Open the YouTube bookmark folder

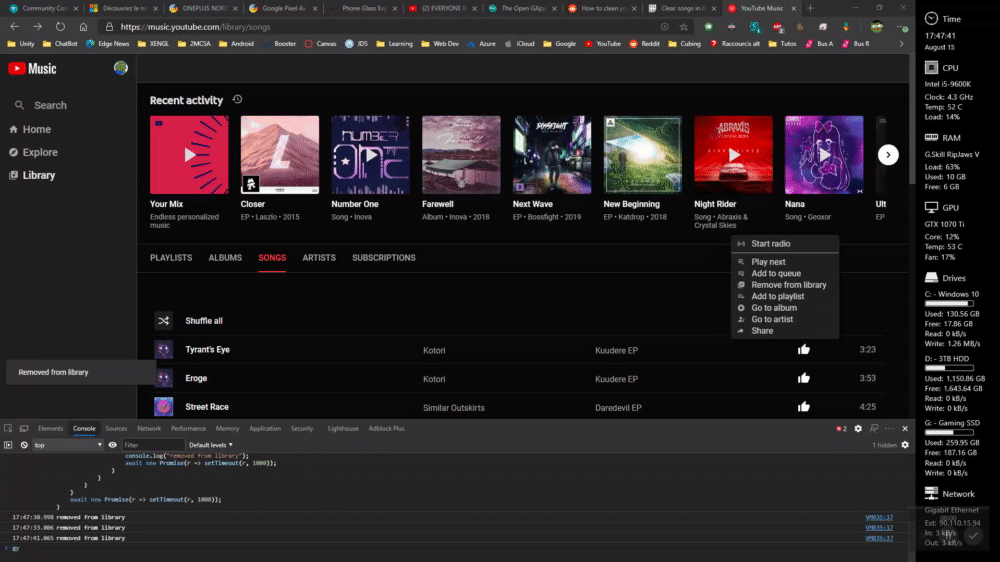pos(603,44)
